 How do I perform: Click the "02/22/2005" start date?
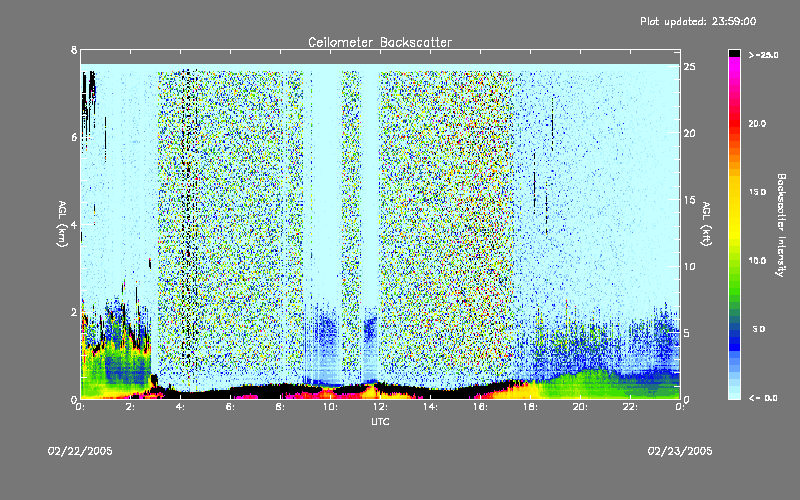click(x=80, y=451)
